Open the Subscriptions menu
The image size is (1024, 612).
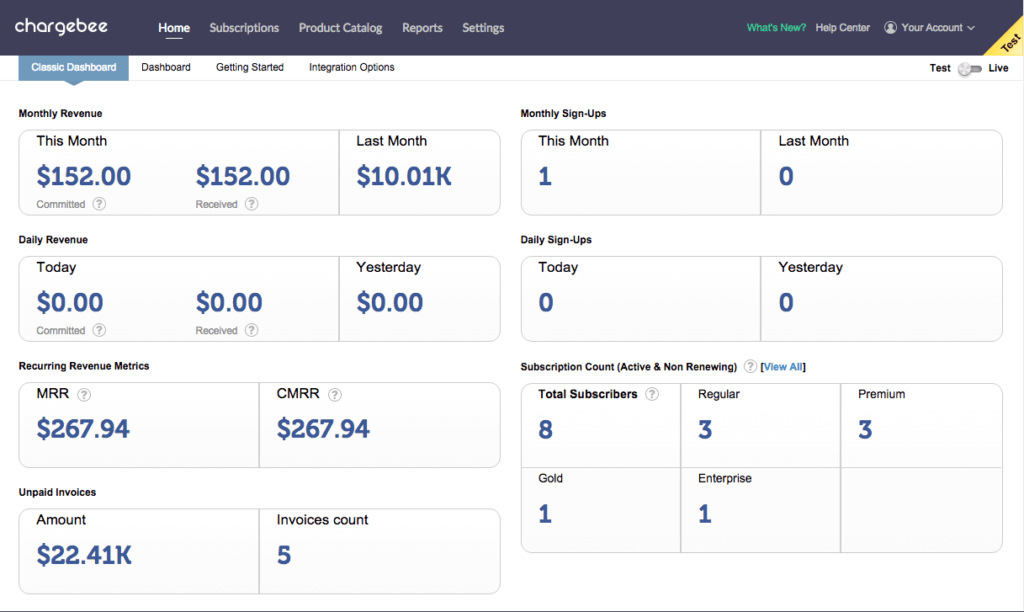244,28
